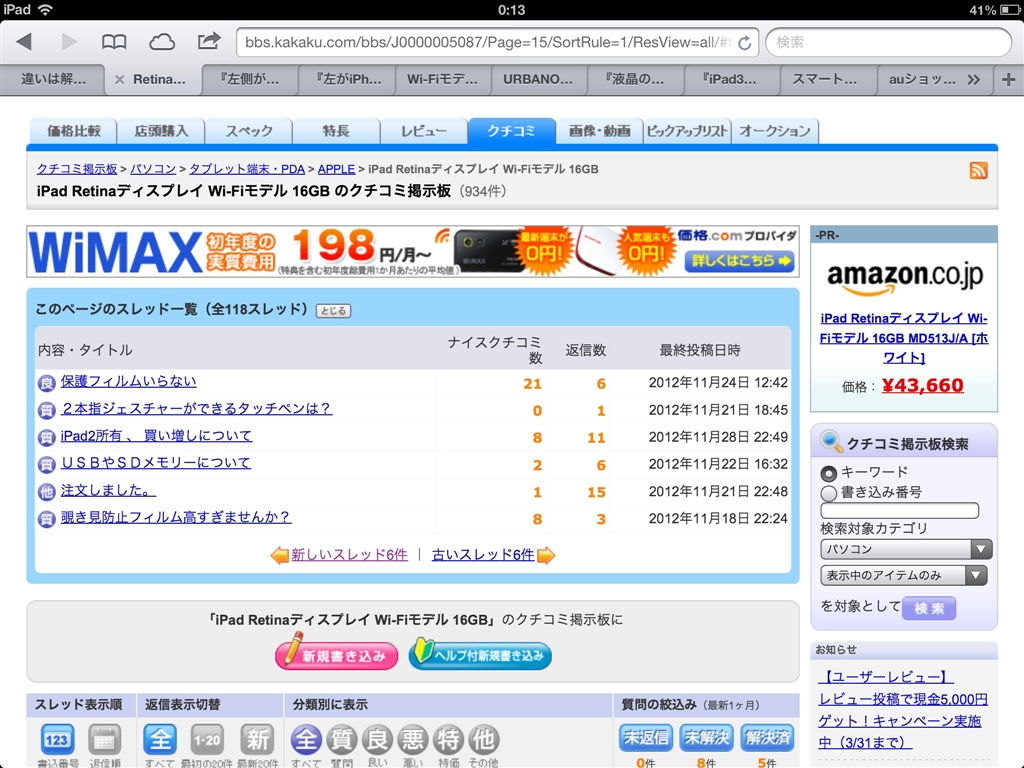Go to 新しいスレッド6件

click(x=349, y=555)
